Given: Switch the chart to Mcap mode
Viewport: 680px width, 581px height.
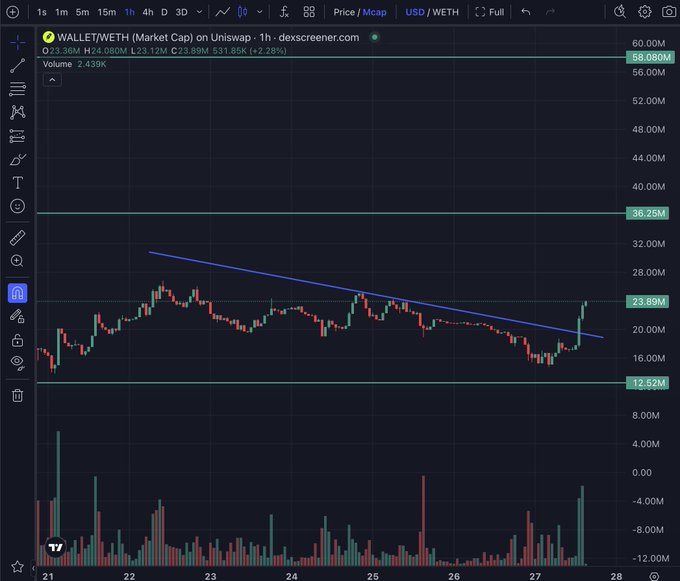Looking at the screenshot, I should (x=374, y=12).
